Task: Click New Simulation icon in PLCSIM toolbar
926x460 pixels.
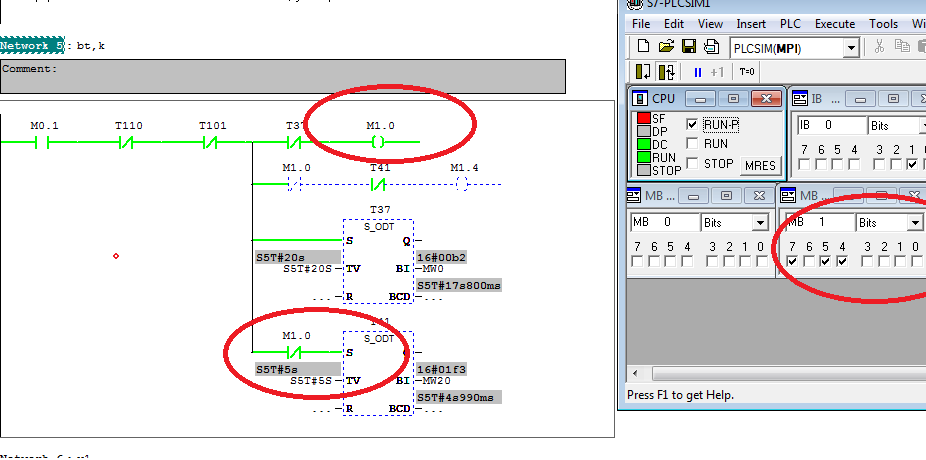Action: tap(644, 47)
